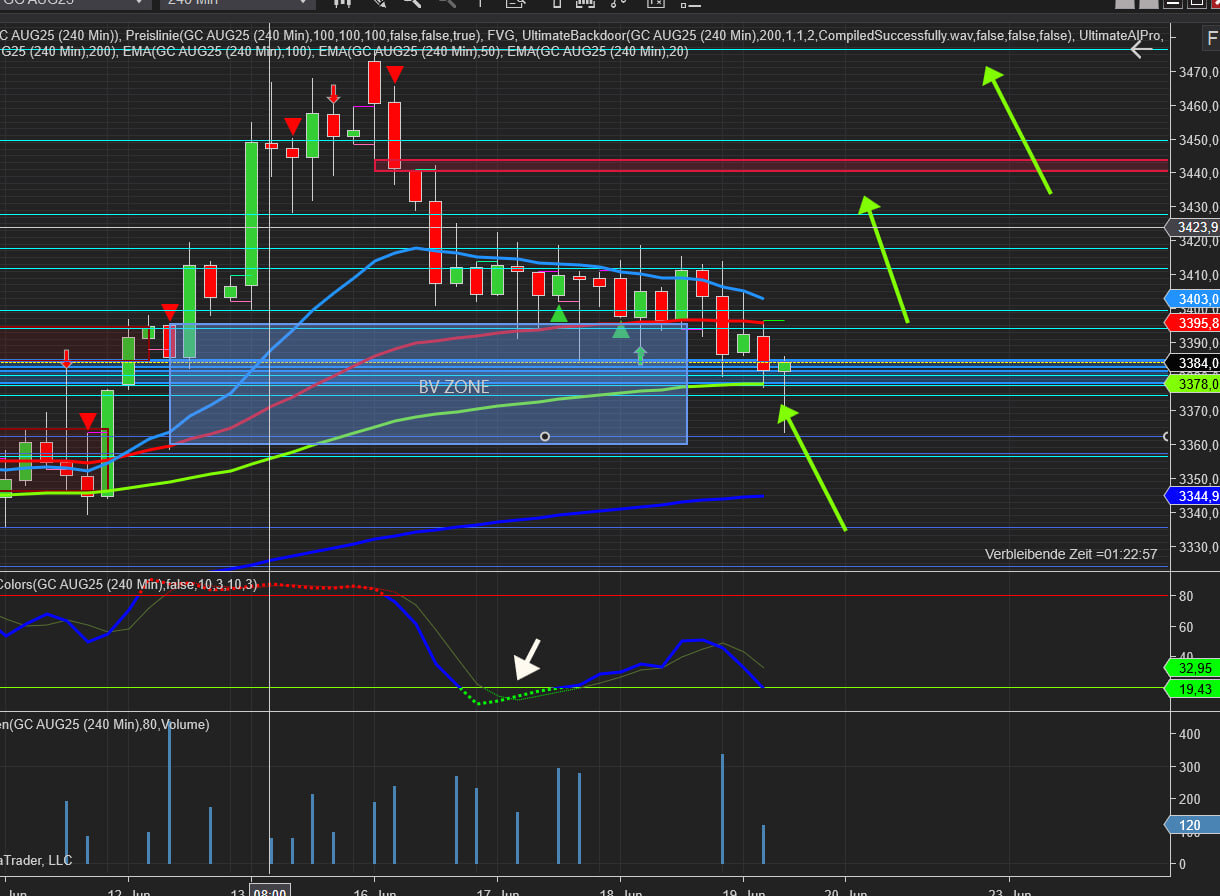Open the 240 Min interval dropdown
Image resolution: width=1220 pixels, height=896 pixels.
(302, 3)
